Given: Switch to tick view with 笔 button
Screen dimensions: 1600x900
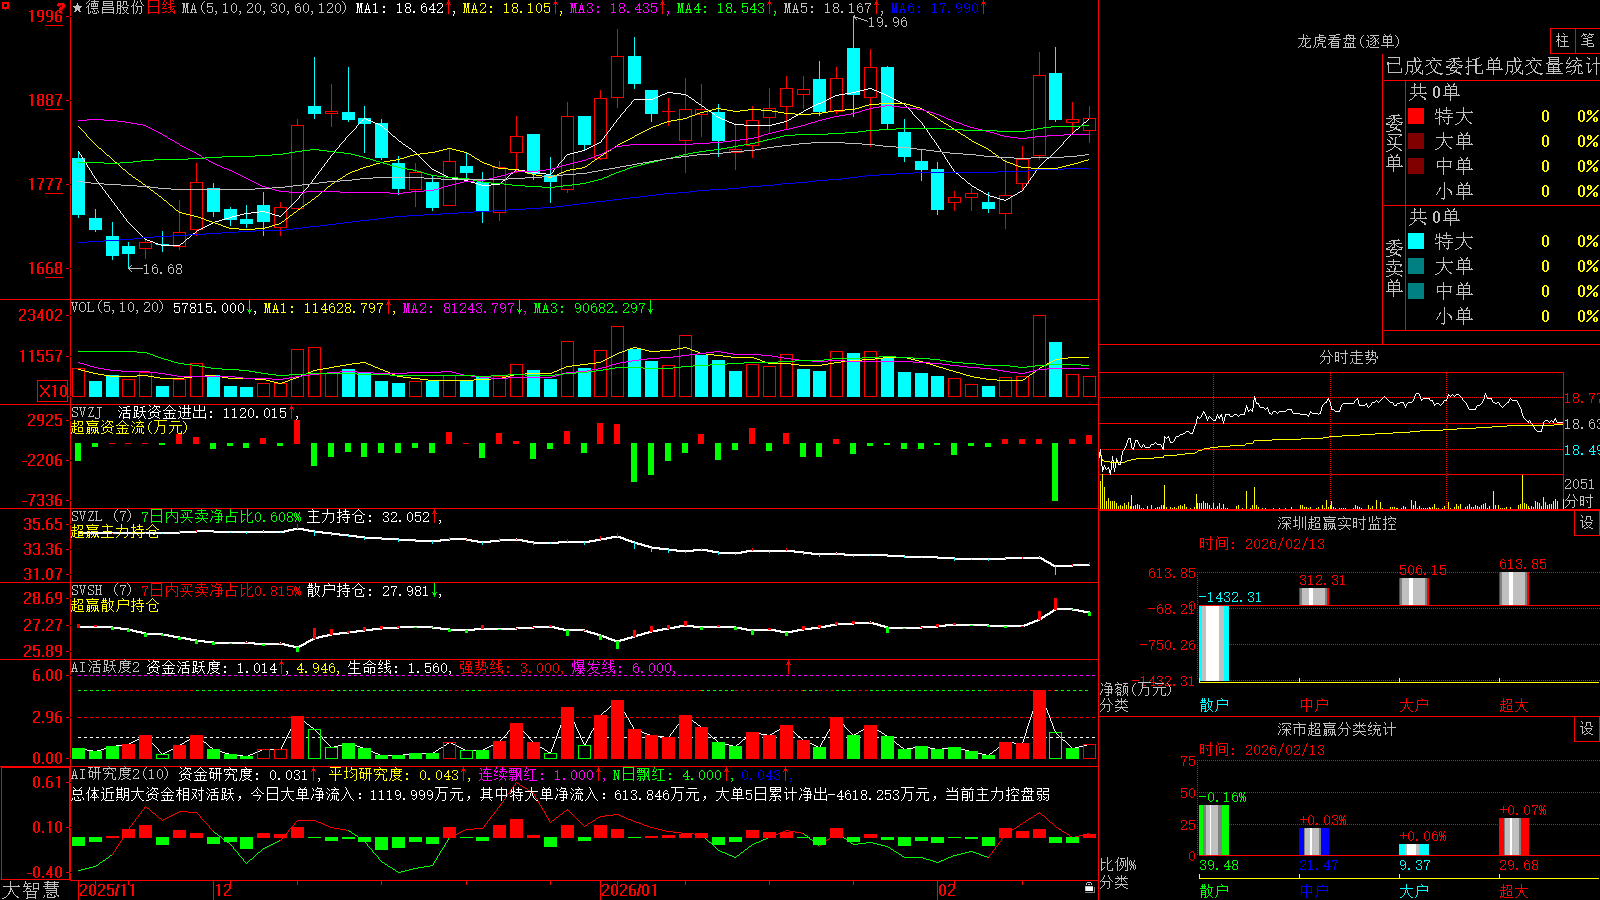Looking at the screenshot, I should pos(1588,40).
